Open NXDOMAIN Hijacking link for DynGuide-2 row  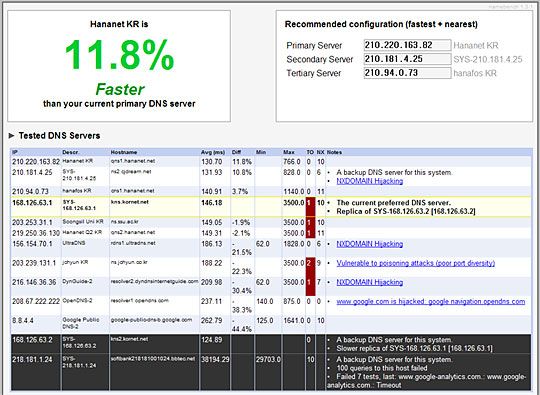tap(370, 282)
